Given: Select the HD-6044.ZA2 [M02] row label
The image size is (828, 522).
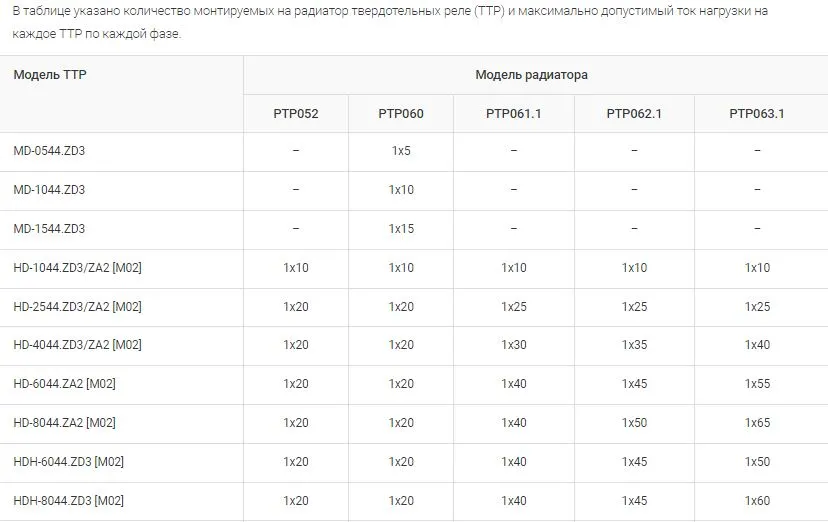Looking at the screenshot, I should 65,384.
